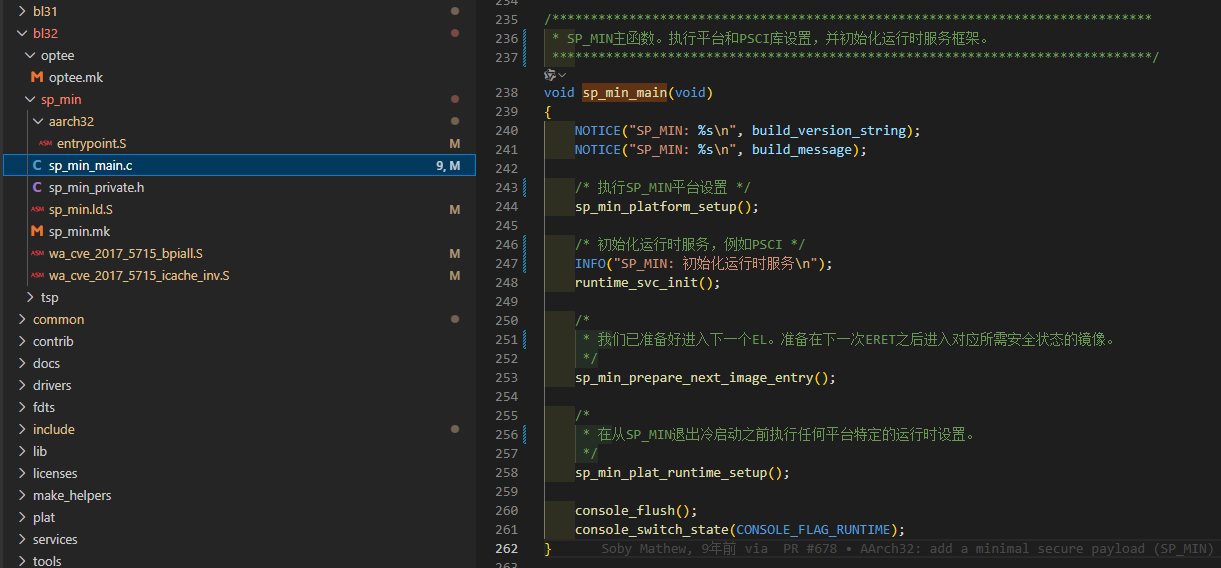Click the modified dot on aarch32 folder row
1221x568 pixels.
click(455, 121)
